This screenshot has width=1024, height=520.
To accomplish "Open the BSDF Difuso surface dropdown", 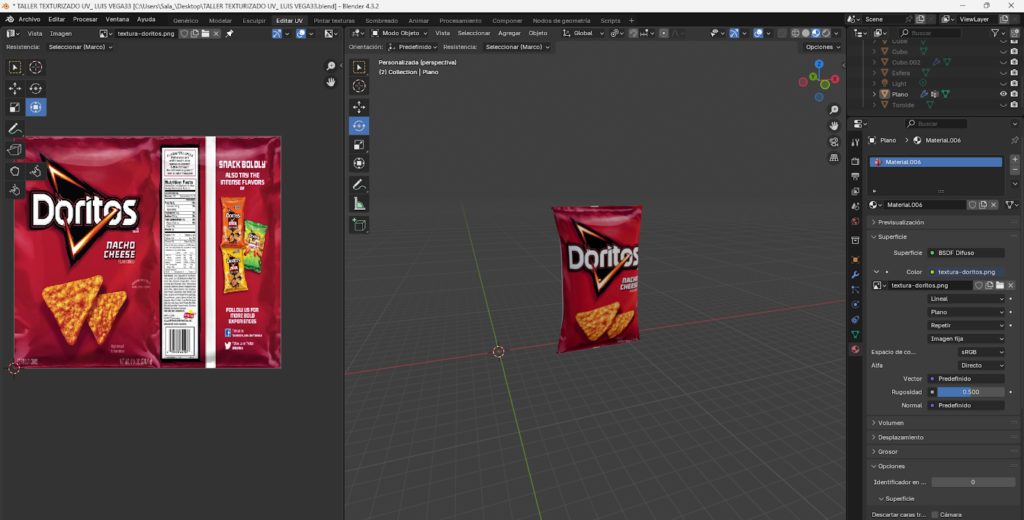I will tap(966, 252).
